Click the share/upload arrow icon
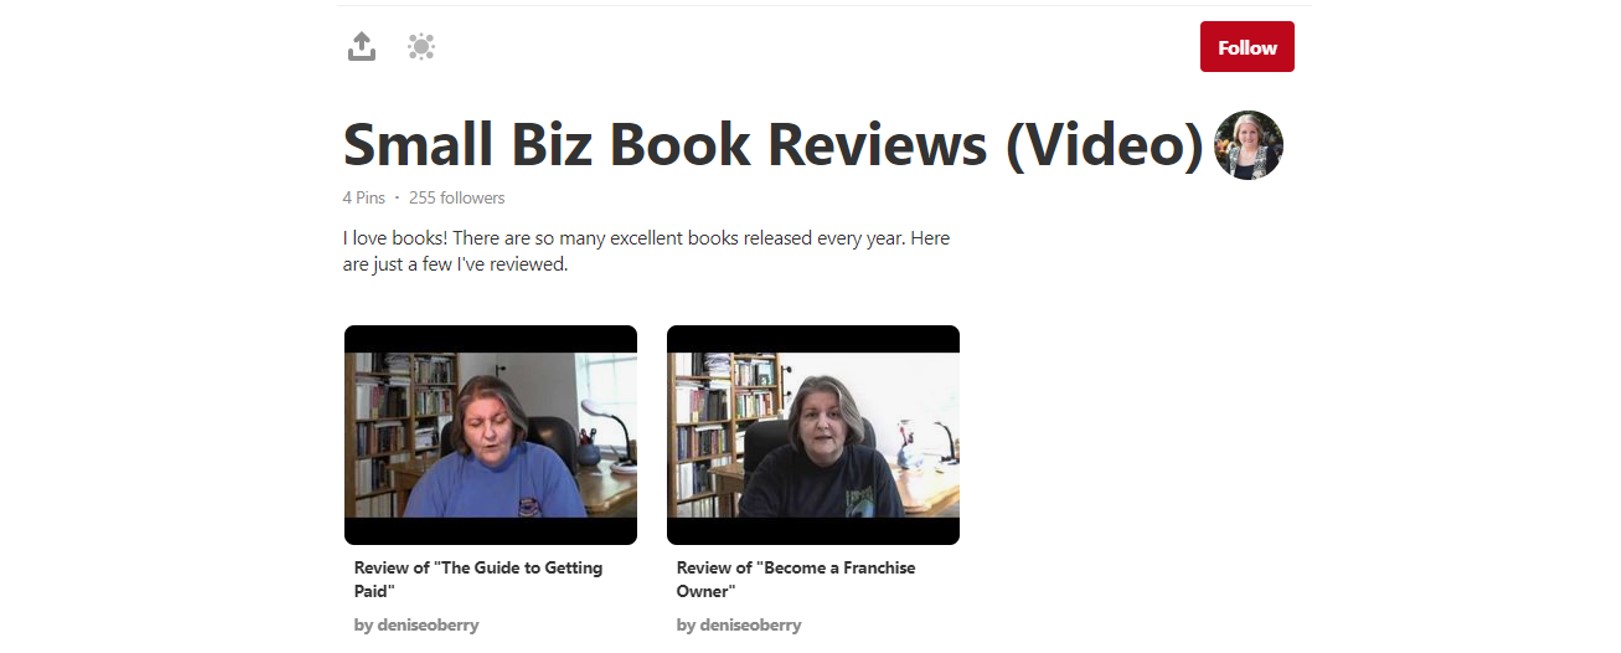 [x=361, y=46]
